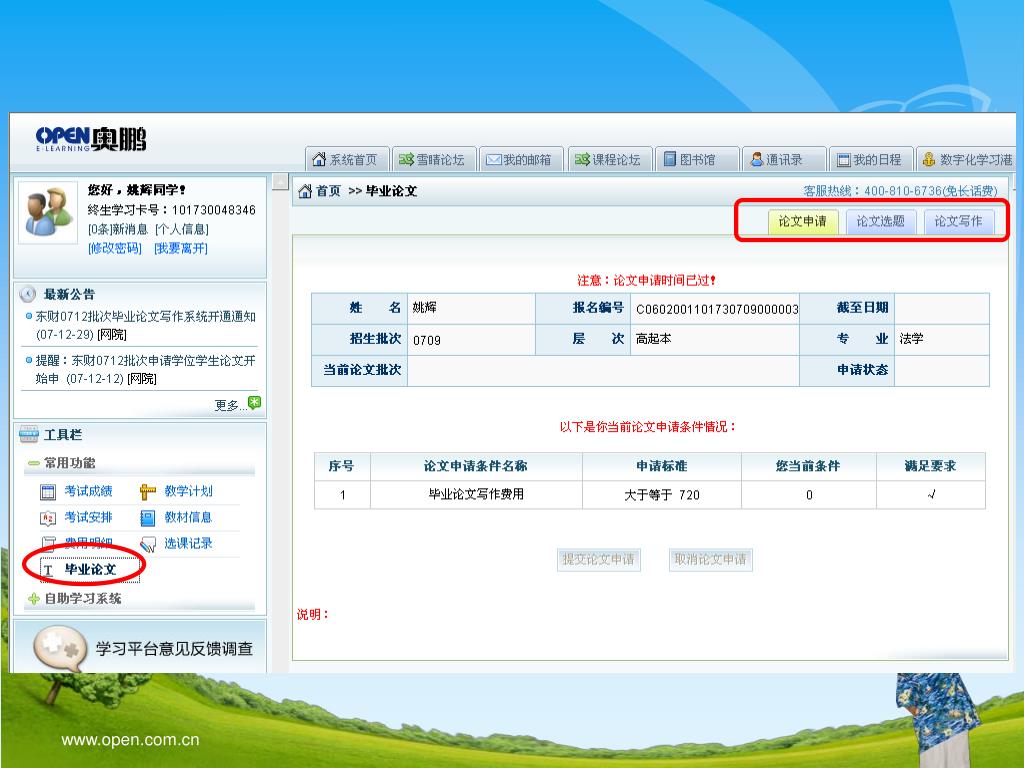Open the 个人信息 link

182,229
